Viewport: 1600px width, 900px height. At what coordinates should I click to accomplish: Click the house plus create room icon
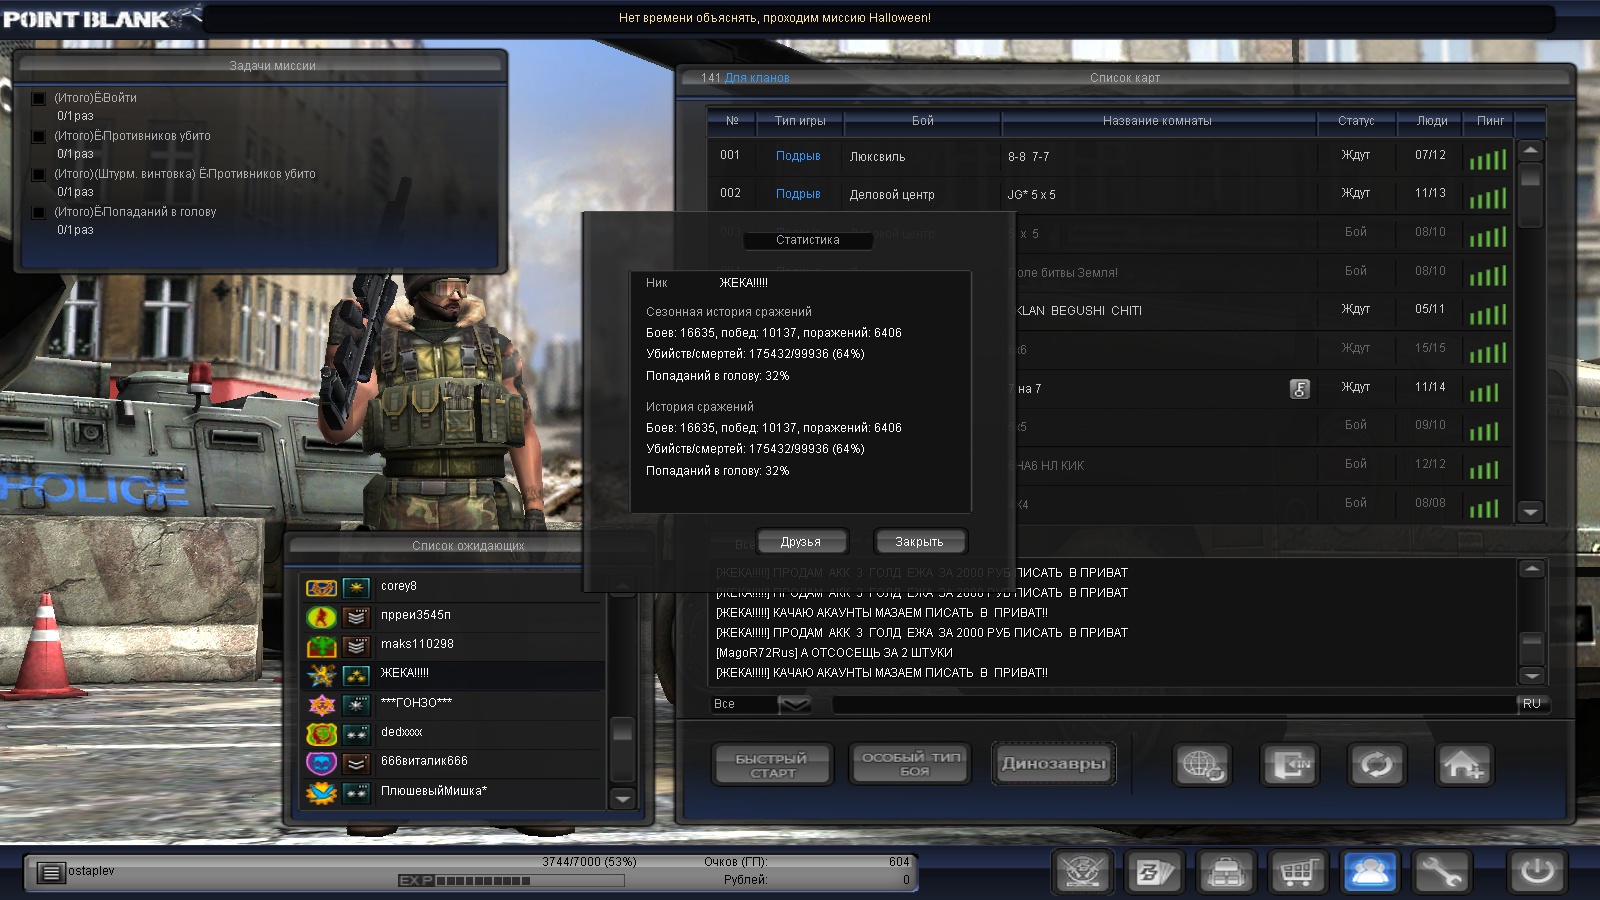click(1464, 765)
